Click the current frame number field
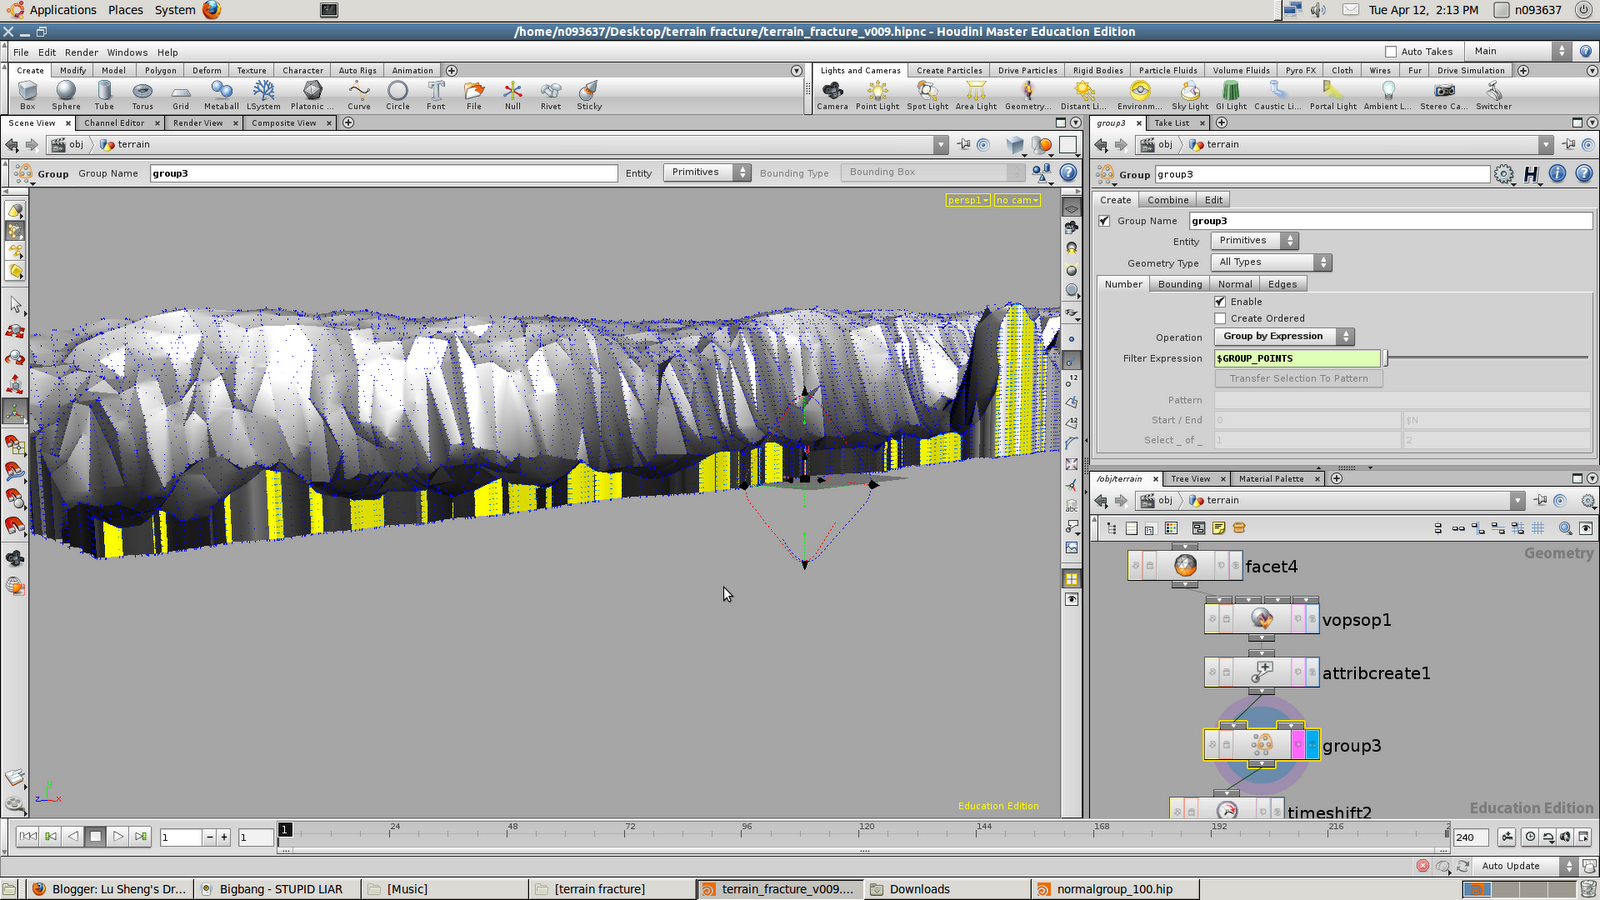Image resolution: width=1600 pixels, height=900 pixels. pos(181,837)
